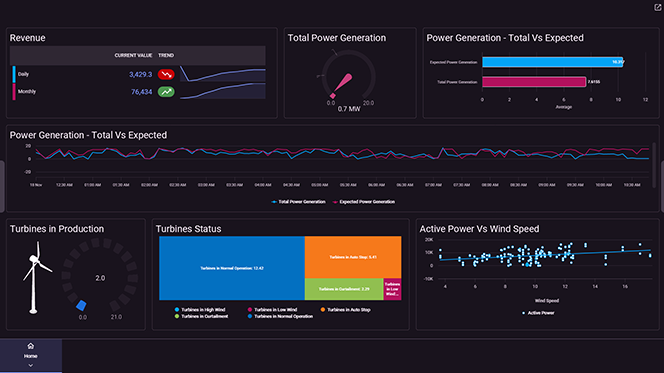This screenshot has width=664, height=373.
Task: Click the red downward trend icon for Daily
Action: click(x=166, y=75)
